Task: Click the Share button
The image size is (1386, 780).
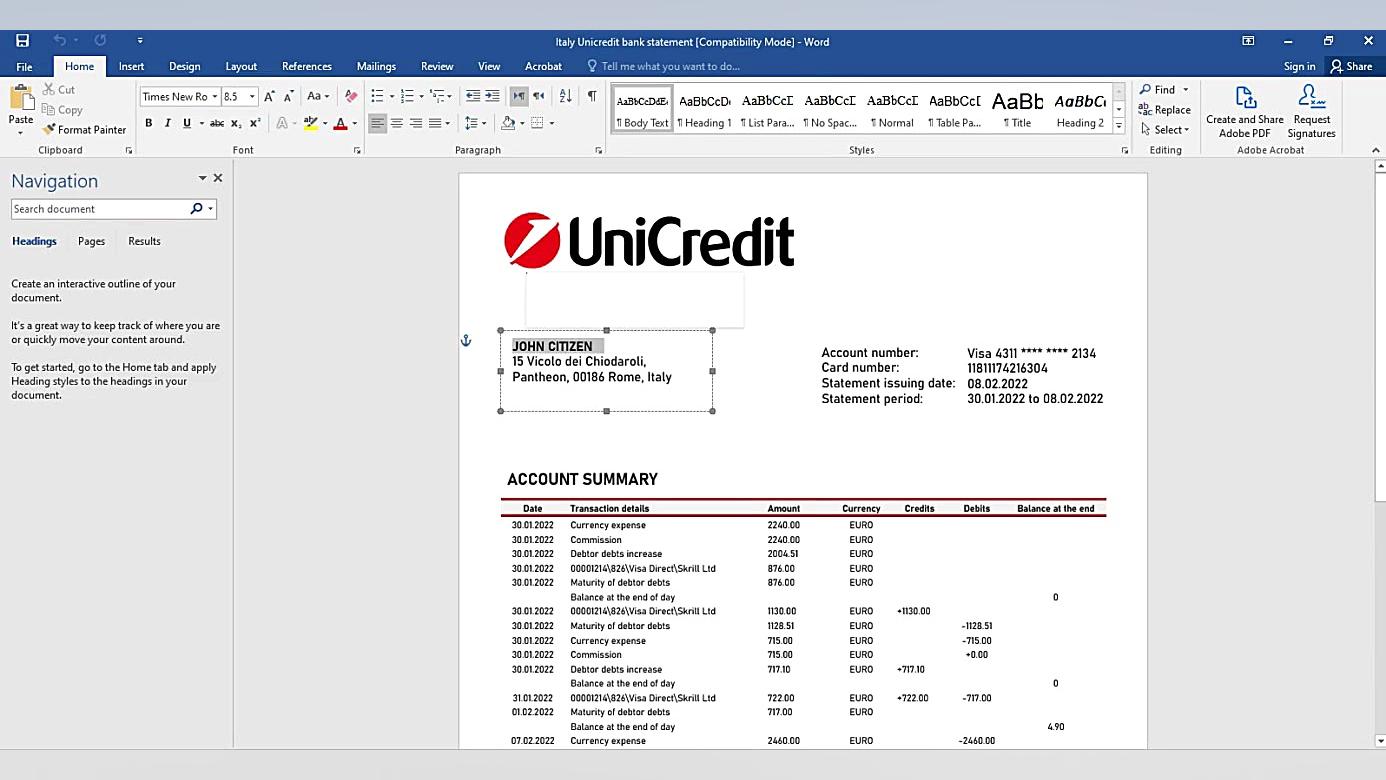Action: pyautogui.click(x=1351, y=66)
